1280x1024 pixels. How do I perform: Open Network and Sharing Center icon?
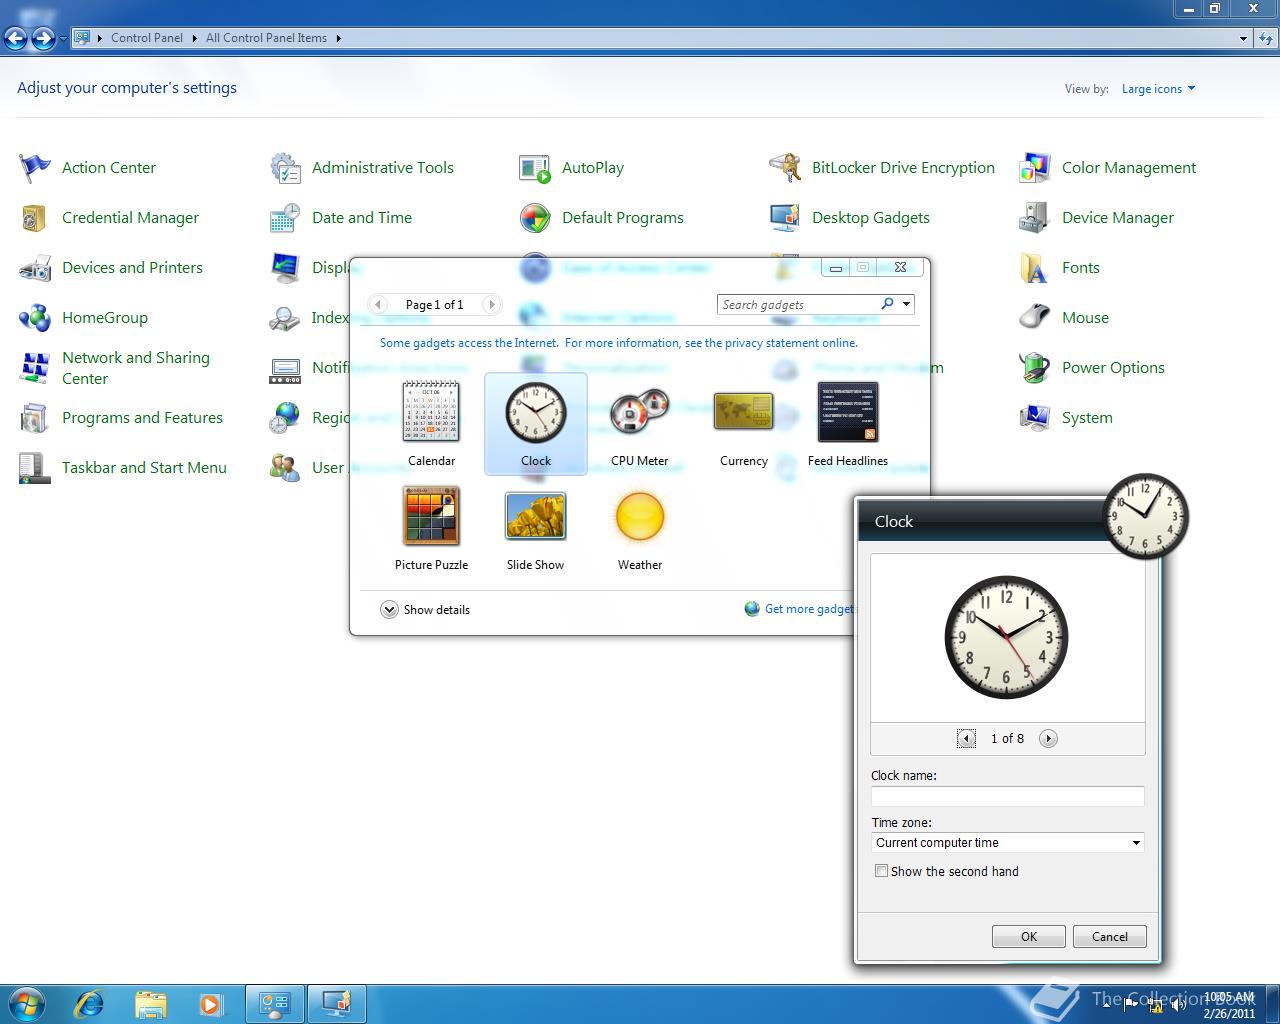point(35,368)
